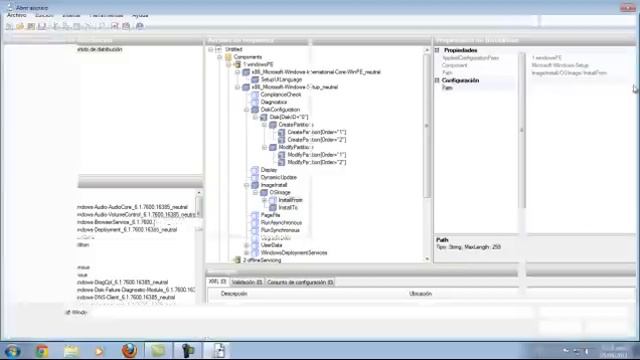Select the DynamicUpdate tree item
Image resolution: width=640 pixels, height=360 pixels.
pos(278,178)
